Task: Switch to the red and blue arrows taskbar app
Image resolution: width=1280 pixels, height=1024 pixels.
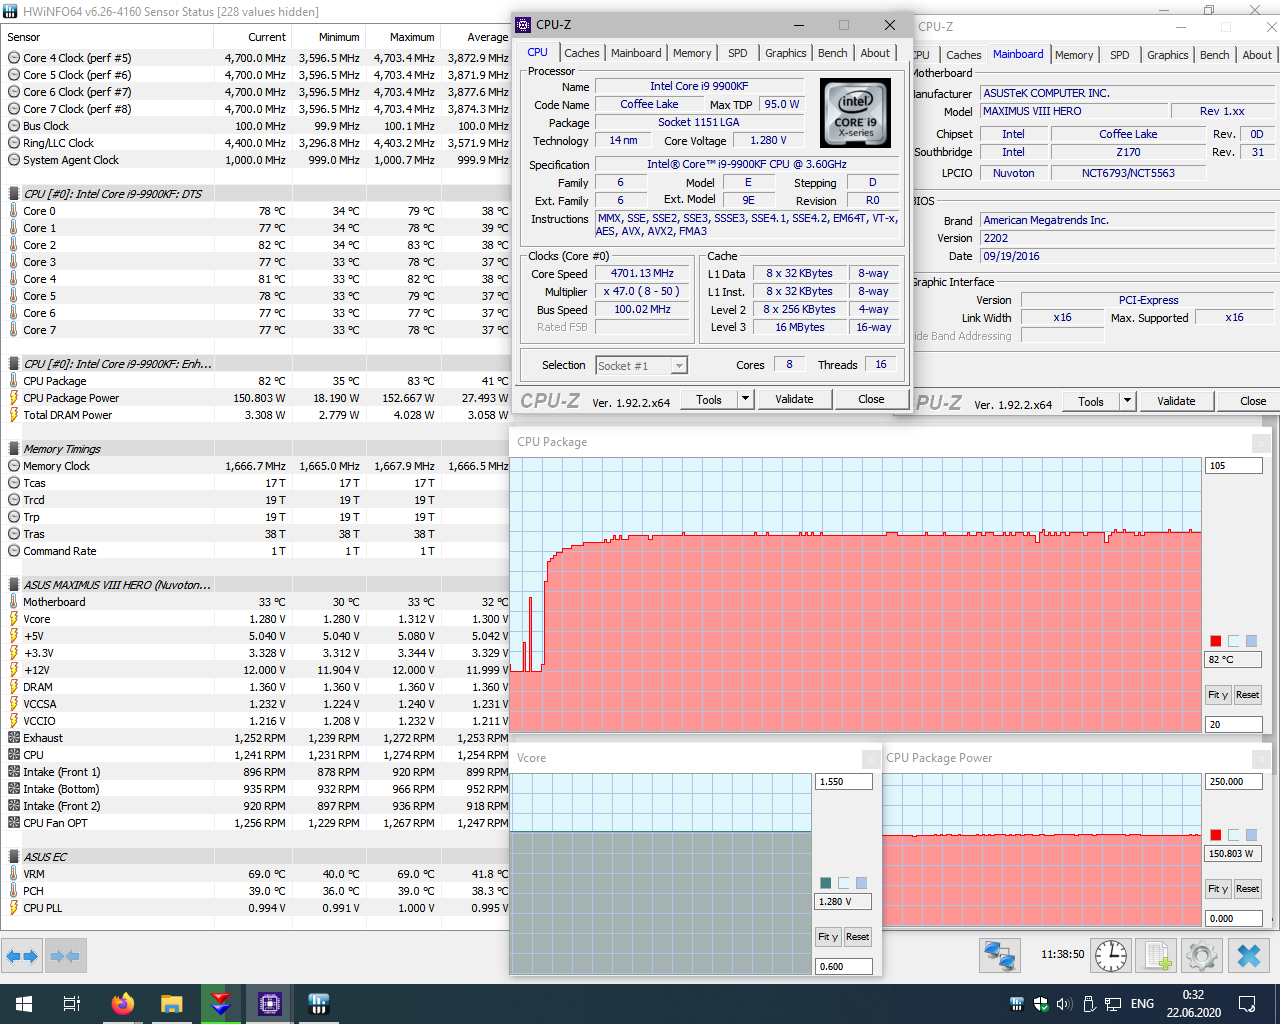Action: pyautogui.click(x=220, y=1004)
